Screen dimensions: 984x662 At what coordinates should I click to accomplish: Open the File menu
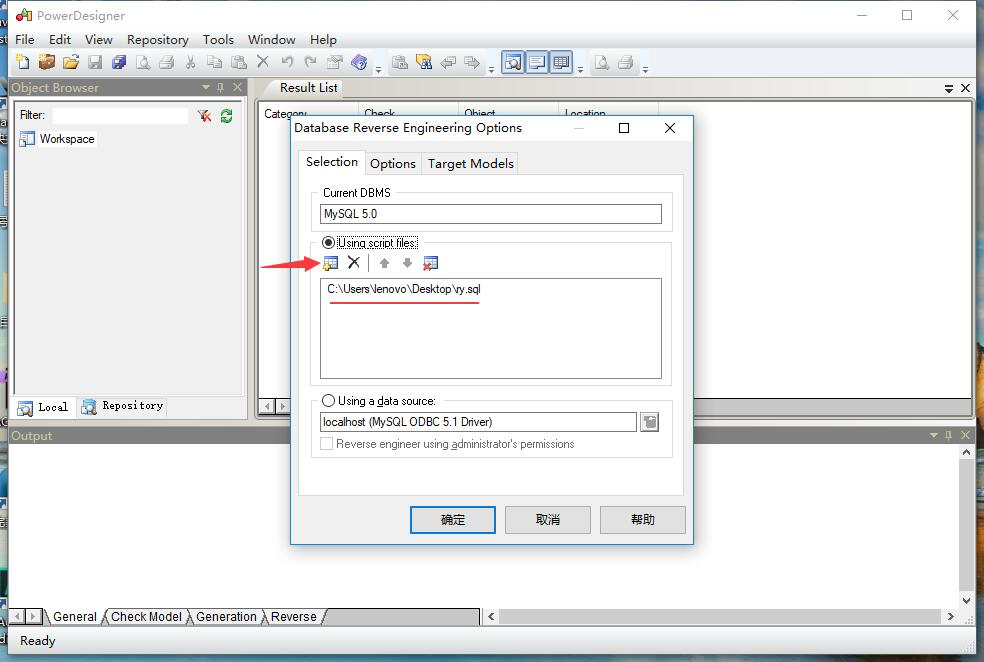24,40
